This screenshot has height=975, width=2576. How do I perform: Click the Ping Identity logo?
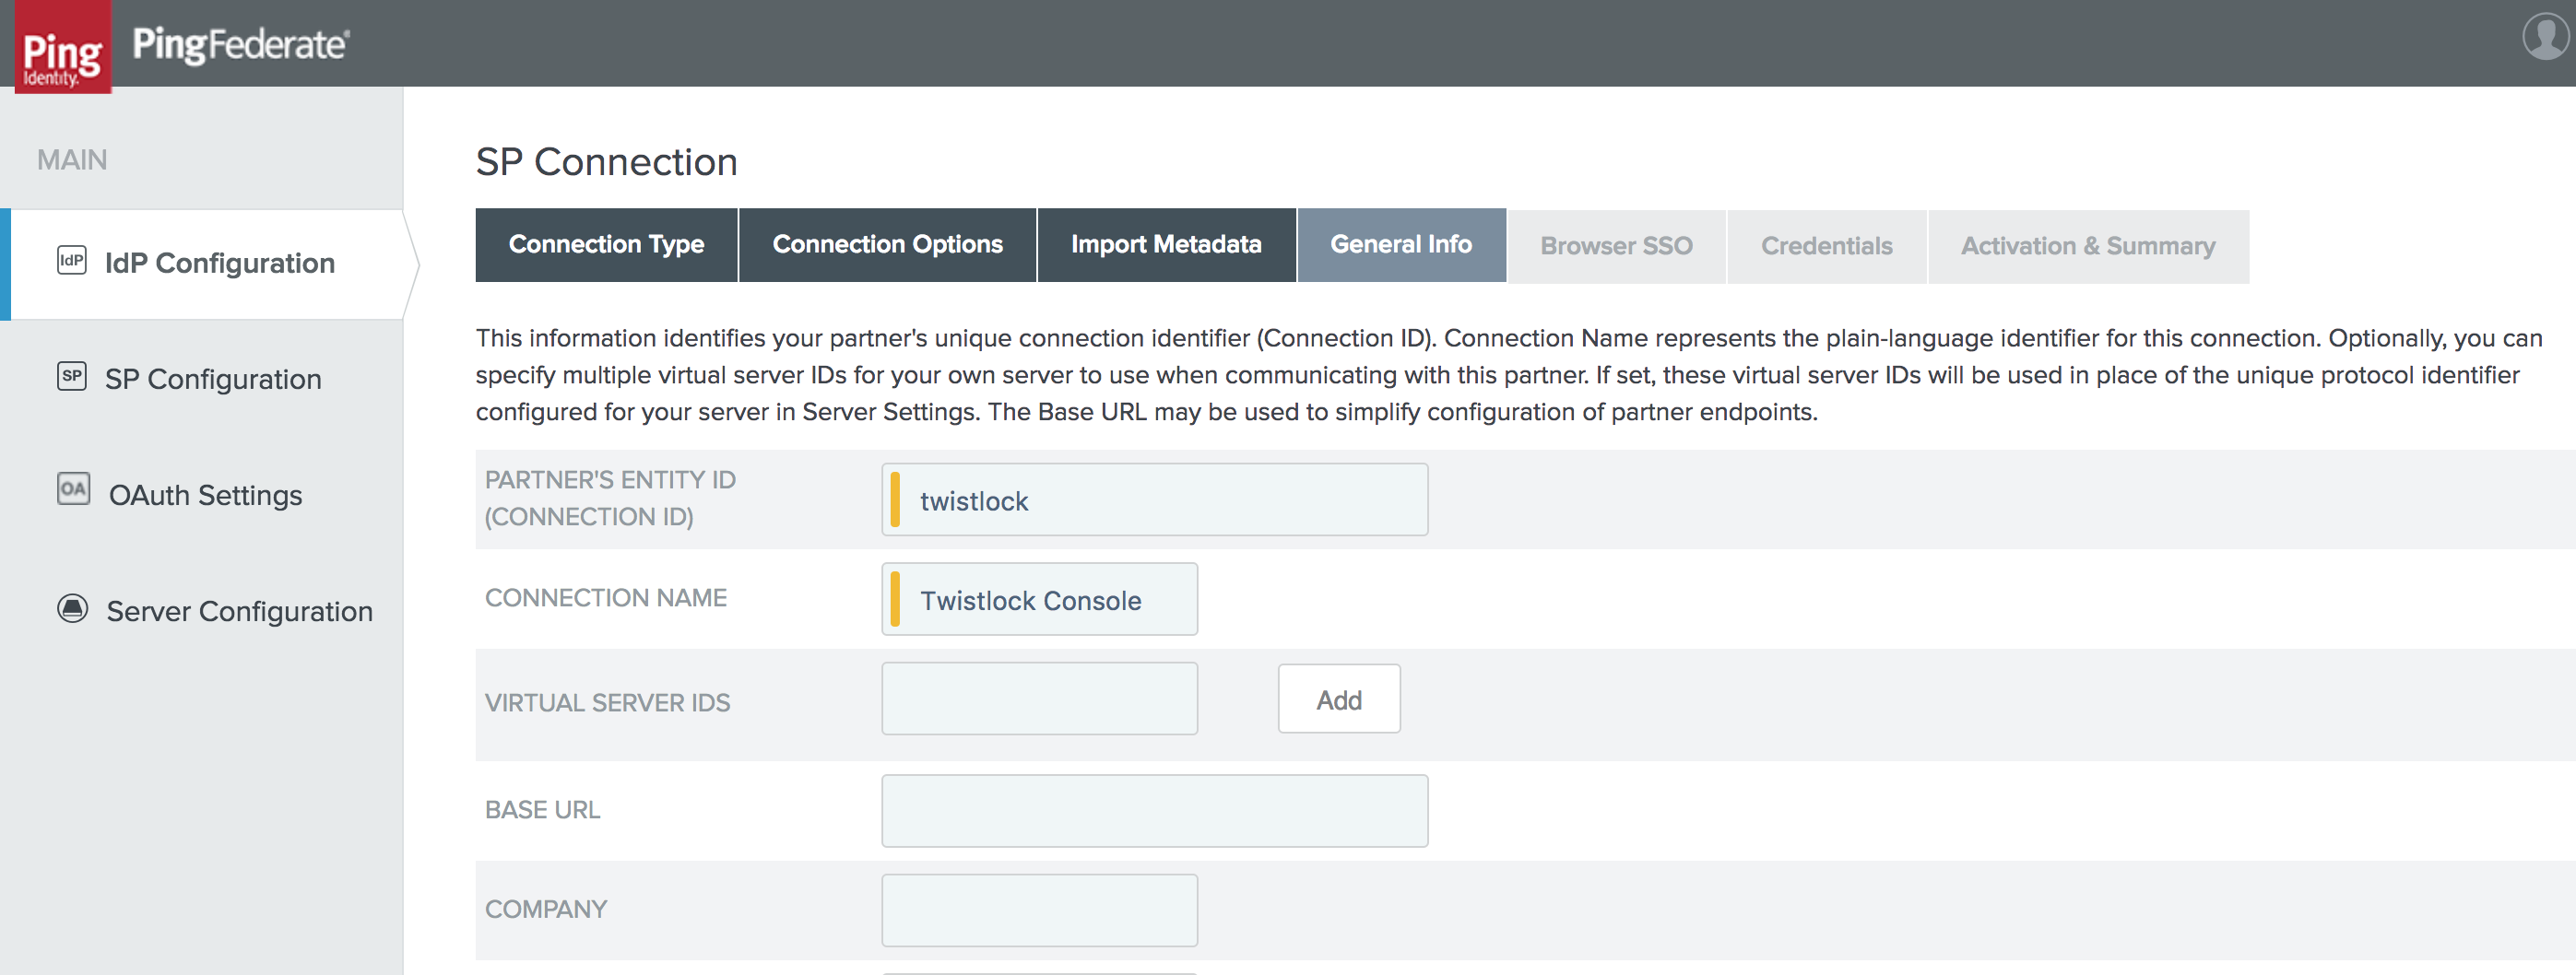[x=63, y=47]
